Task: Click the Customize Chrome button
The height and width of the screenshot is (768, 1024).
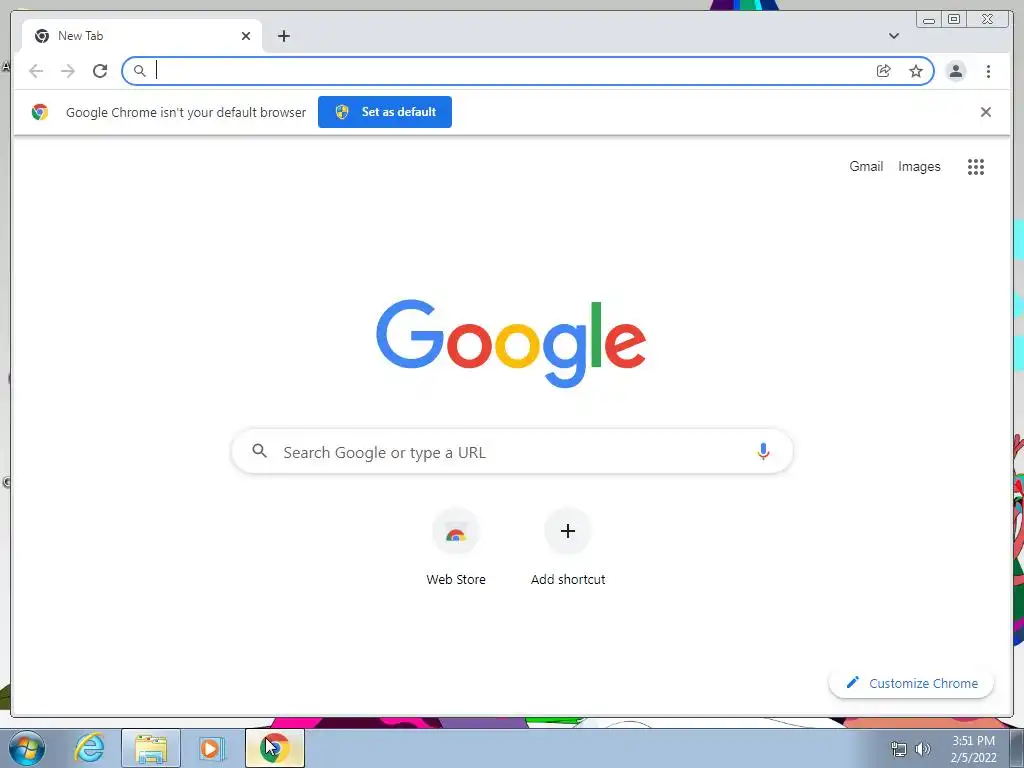Action: (912, 683)
